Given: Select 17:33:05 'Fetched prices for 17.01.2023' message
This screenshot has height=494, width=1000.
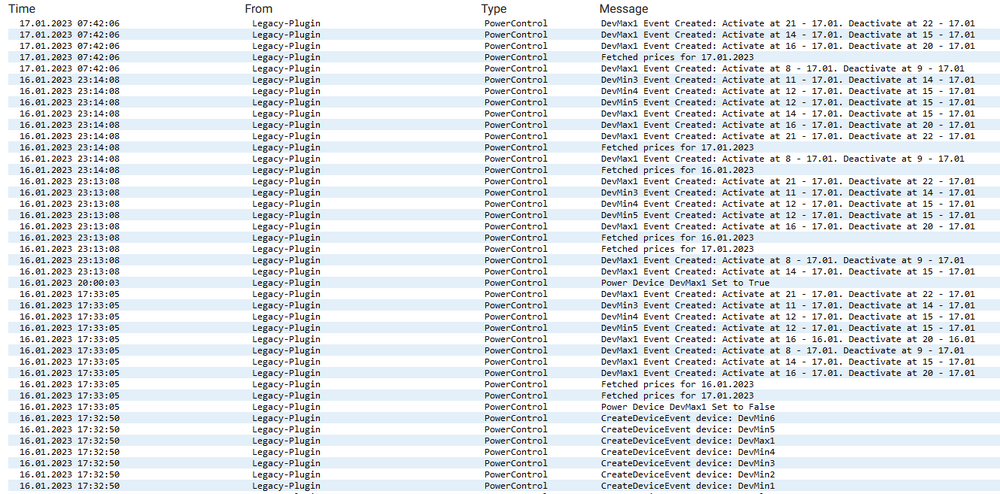Looking at the screenshot, I should (x=677, y=396).
